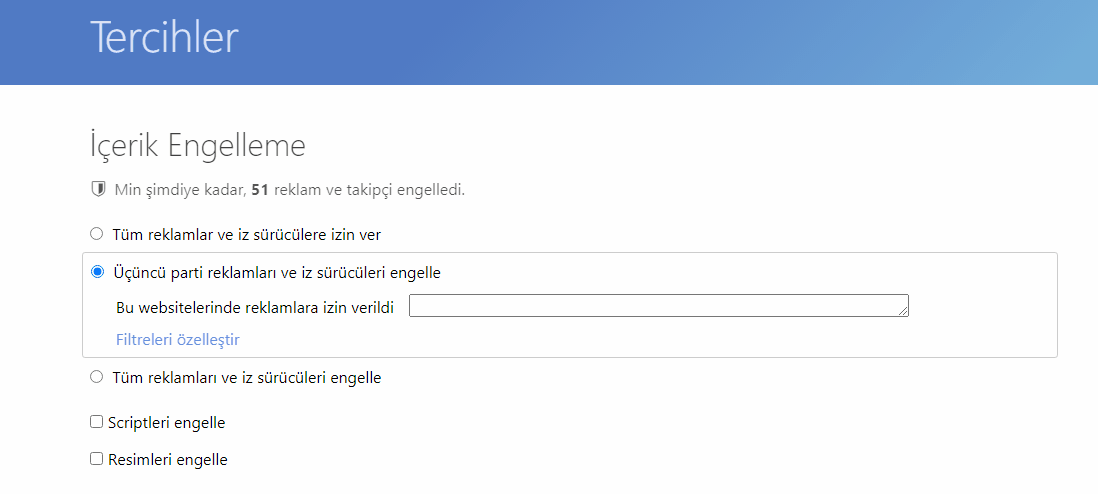Click 'Üçüncü parti reklamları ve iz sürücüleri engelle' text

[x=274, y=272]
